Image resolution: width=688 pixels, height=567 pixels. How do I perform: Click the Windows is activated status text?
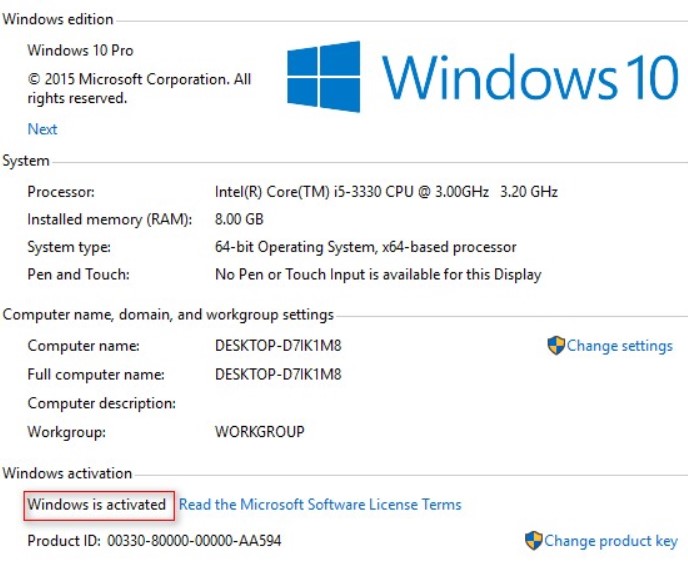(x=97, y=505)
